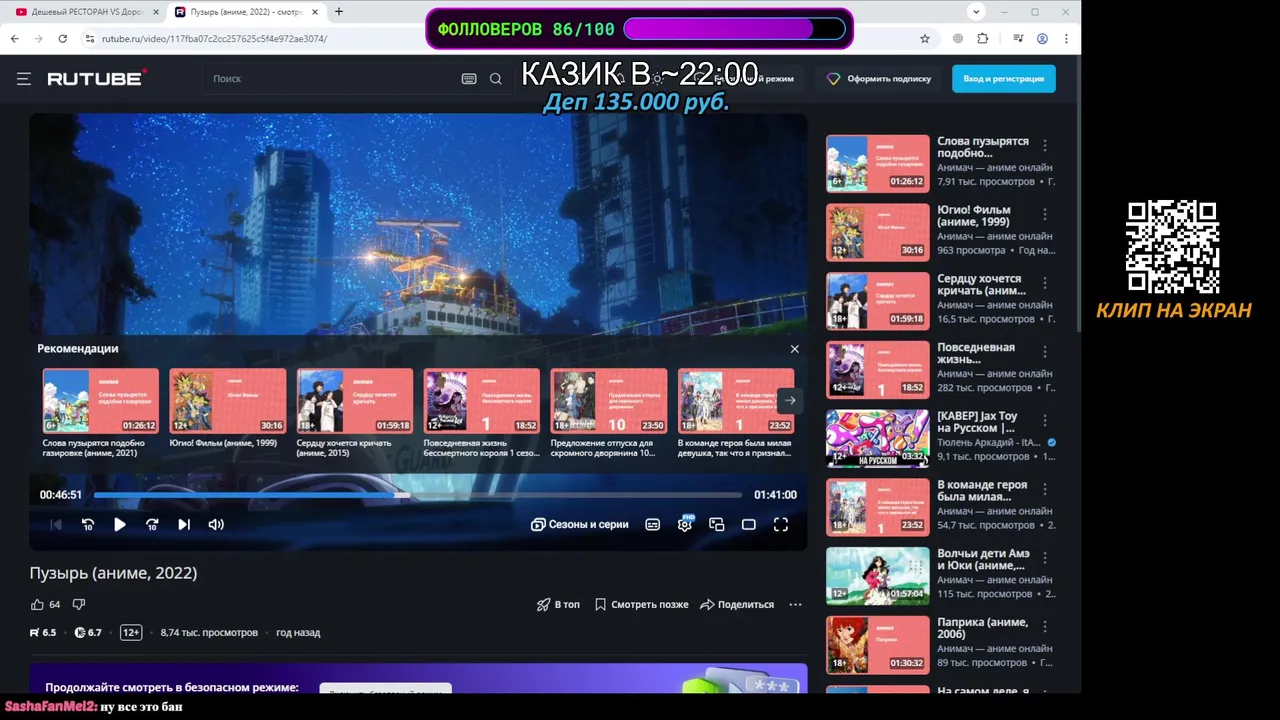Dislike the video (thumbs down)
Screen dimensions: 1280x720
(79, 604)
